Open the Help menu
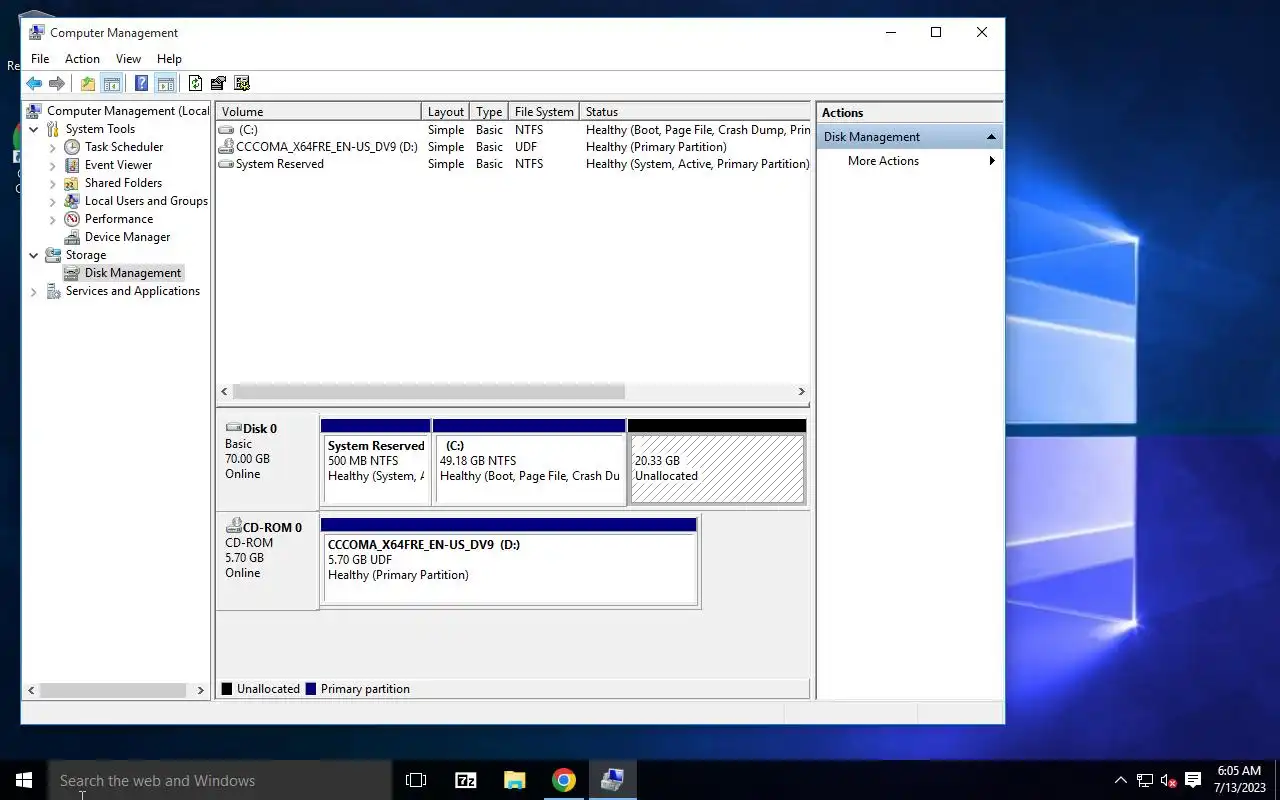Viewport: 1280px width, 800px height. 169,59
